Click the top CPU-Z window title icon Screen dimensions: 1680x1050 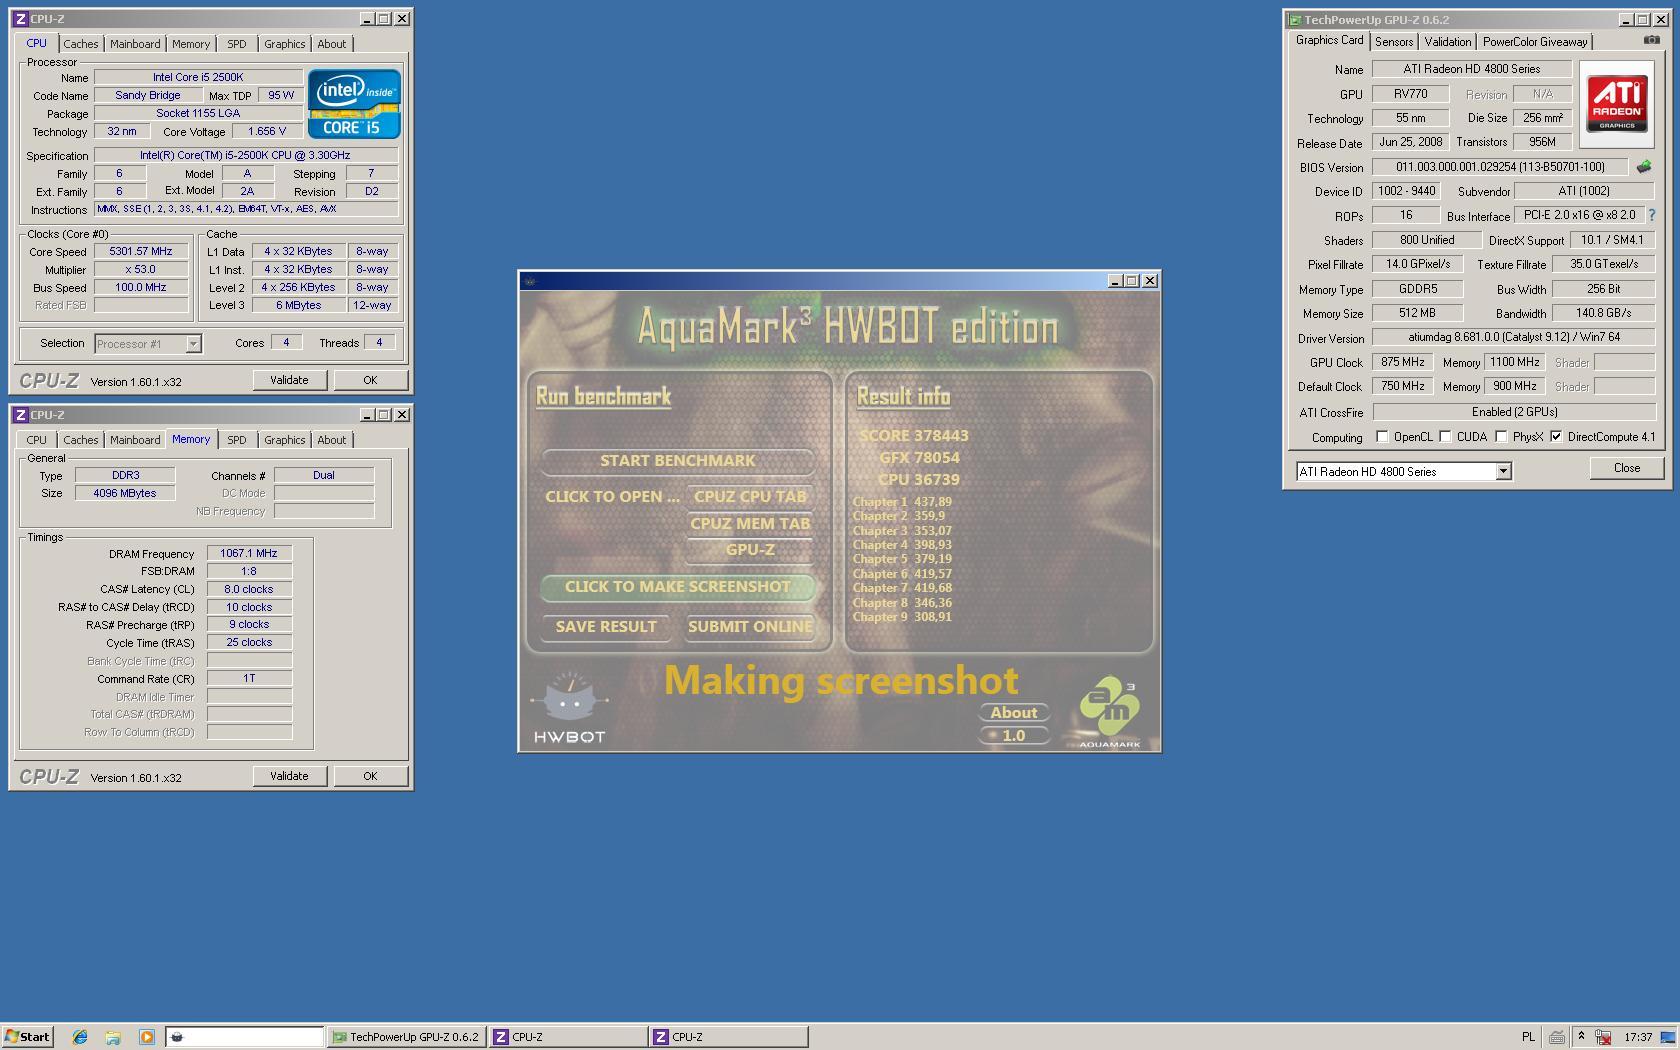coord(20,19)
